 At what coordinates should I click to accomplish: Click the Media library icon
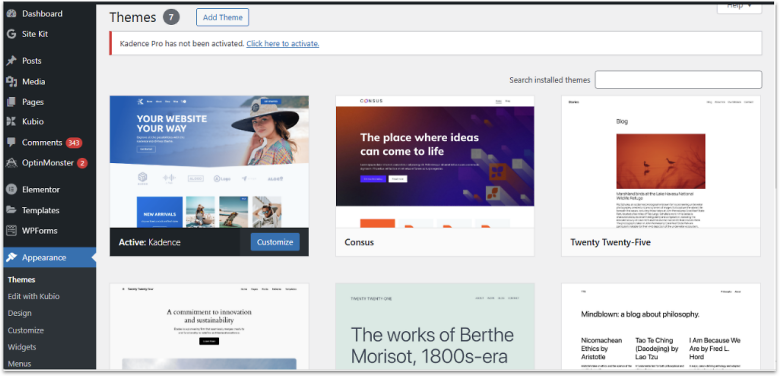(11, 82)
